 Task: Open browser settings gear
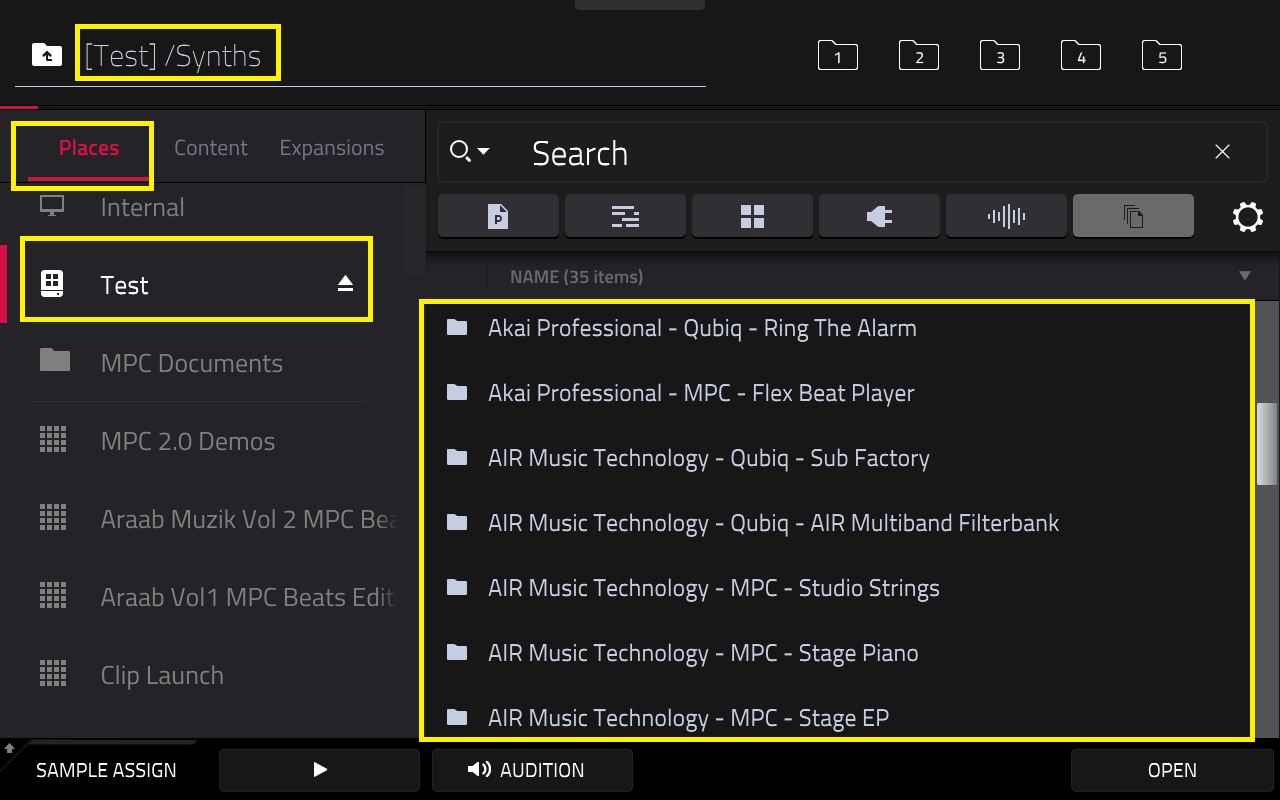(1248, 217)
